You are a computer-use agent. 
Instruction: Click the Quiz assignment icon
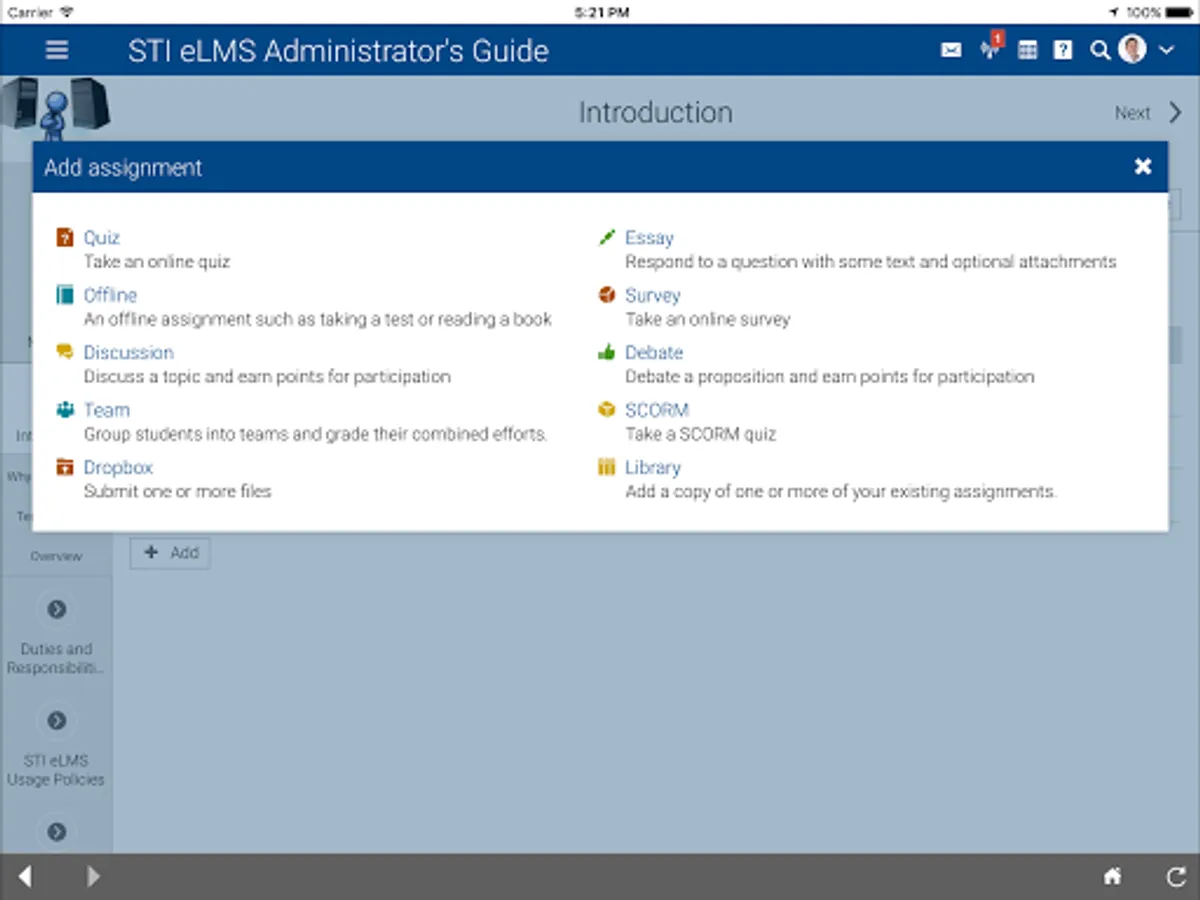click(x=65, y=237)
